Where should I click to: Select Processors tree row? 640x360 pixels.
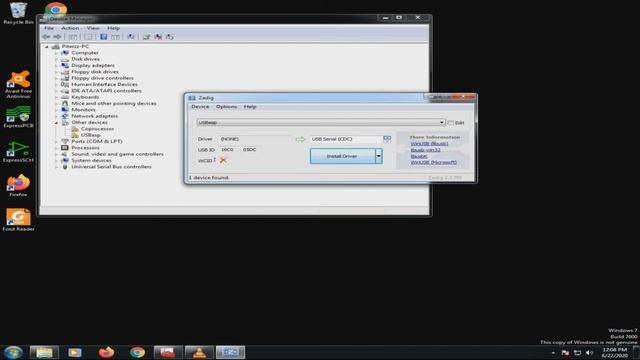click(x=85, y=148)
